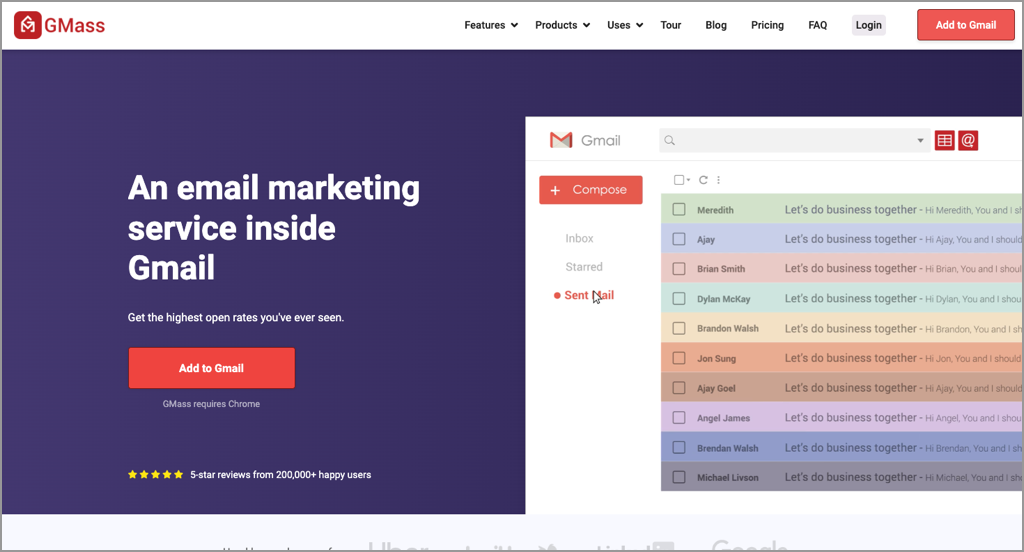Click Add to Gmail in header

[x=966, y=25]
